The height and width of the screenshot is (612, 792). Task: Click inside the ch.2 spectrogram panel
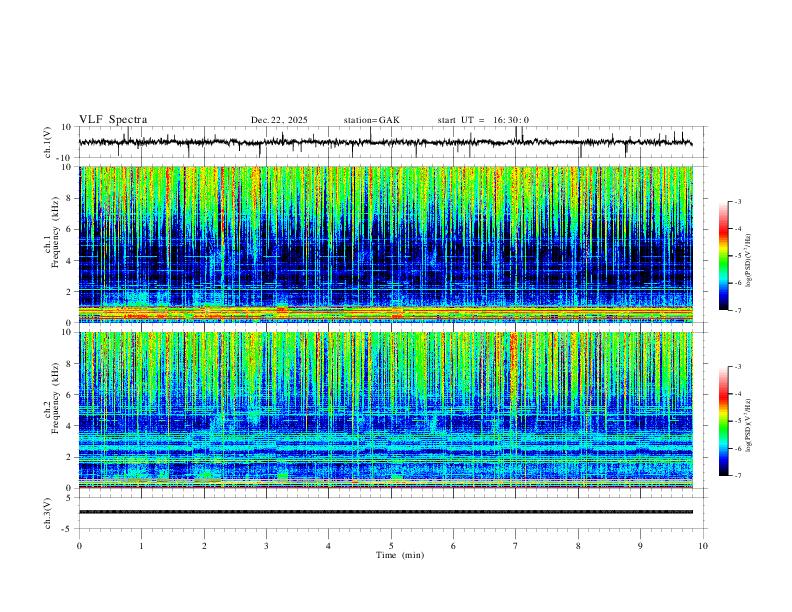386,410
